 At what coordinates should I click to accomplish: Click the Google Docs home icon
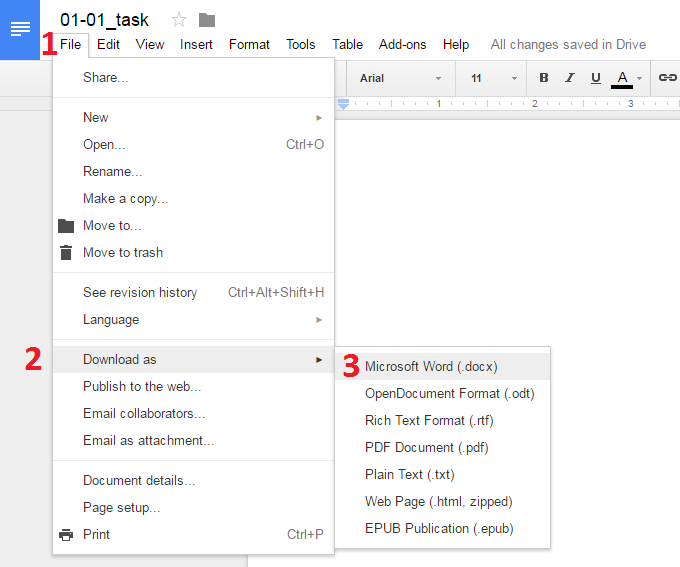pos(20,29)
